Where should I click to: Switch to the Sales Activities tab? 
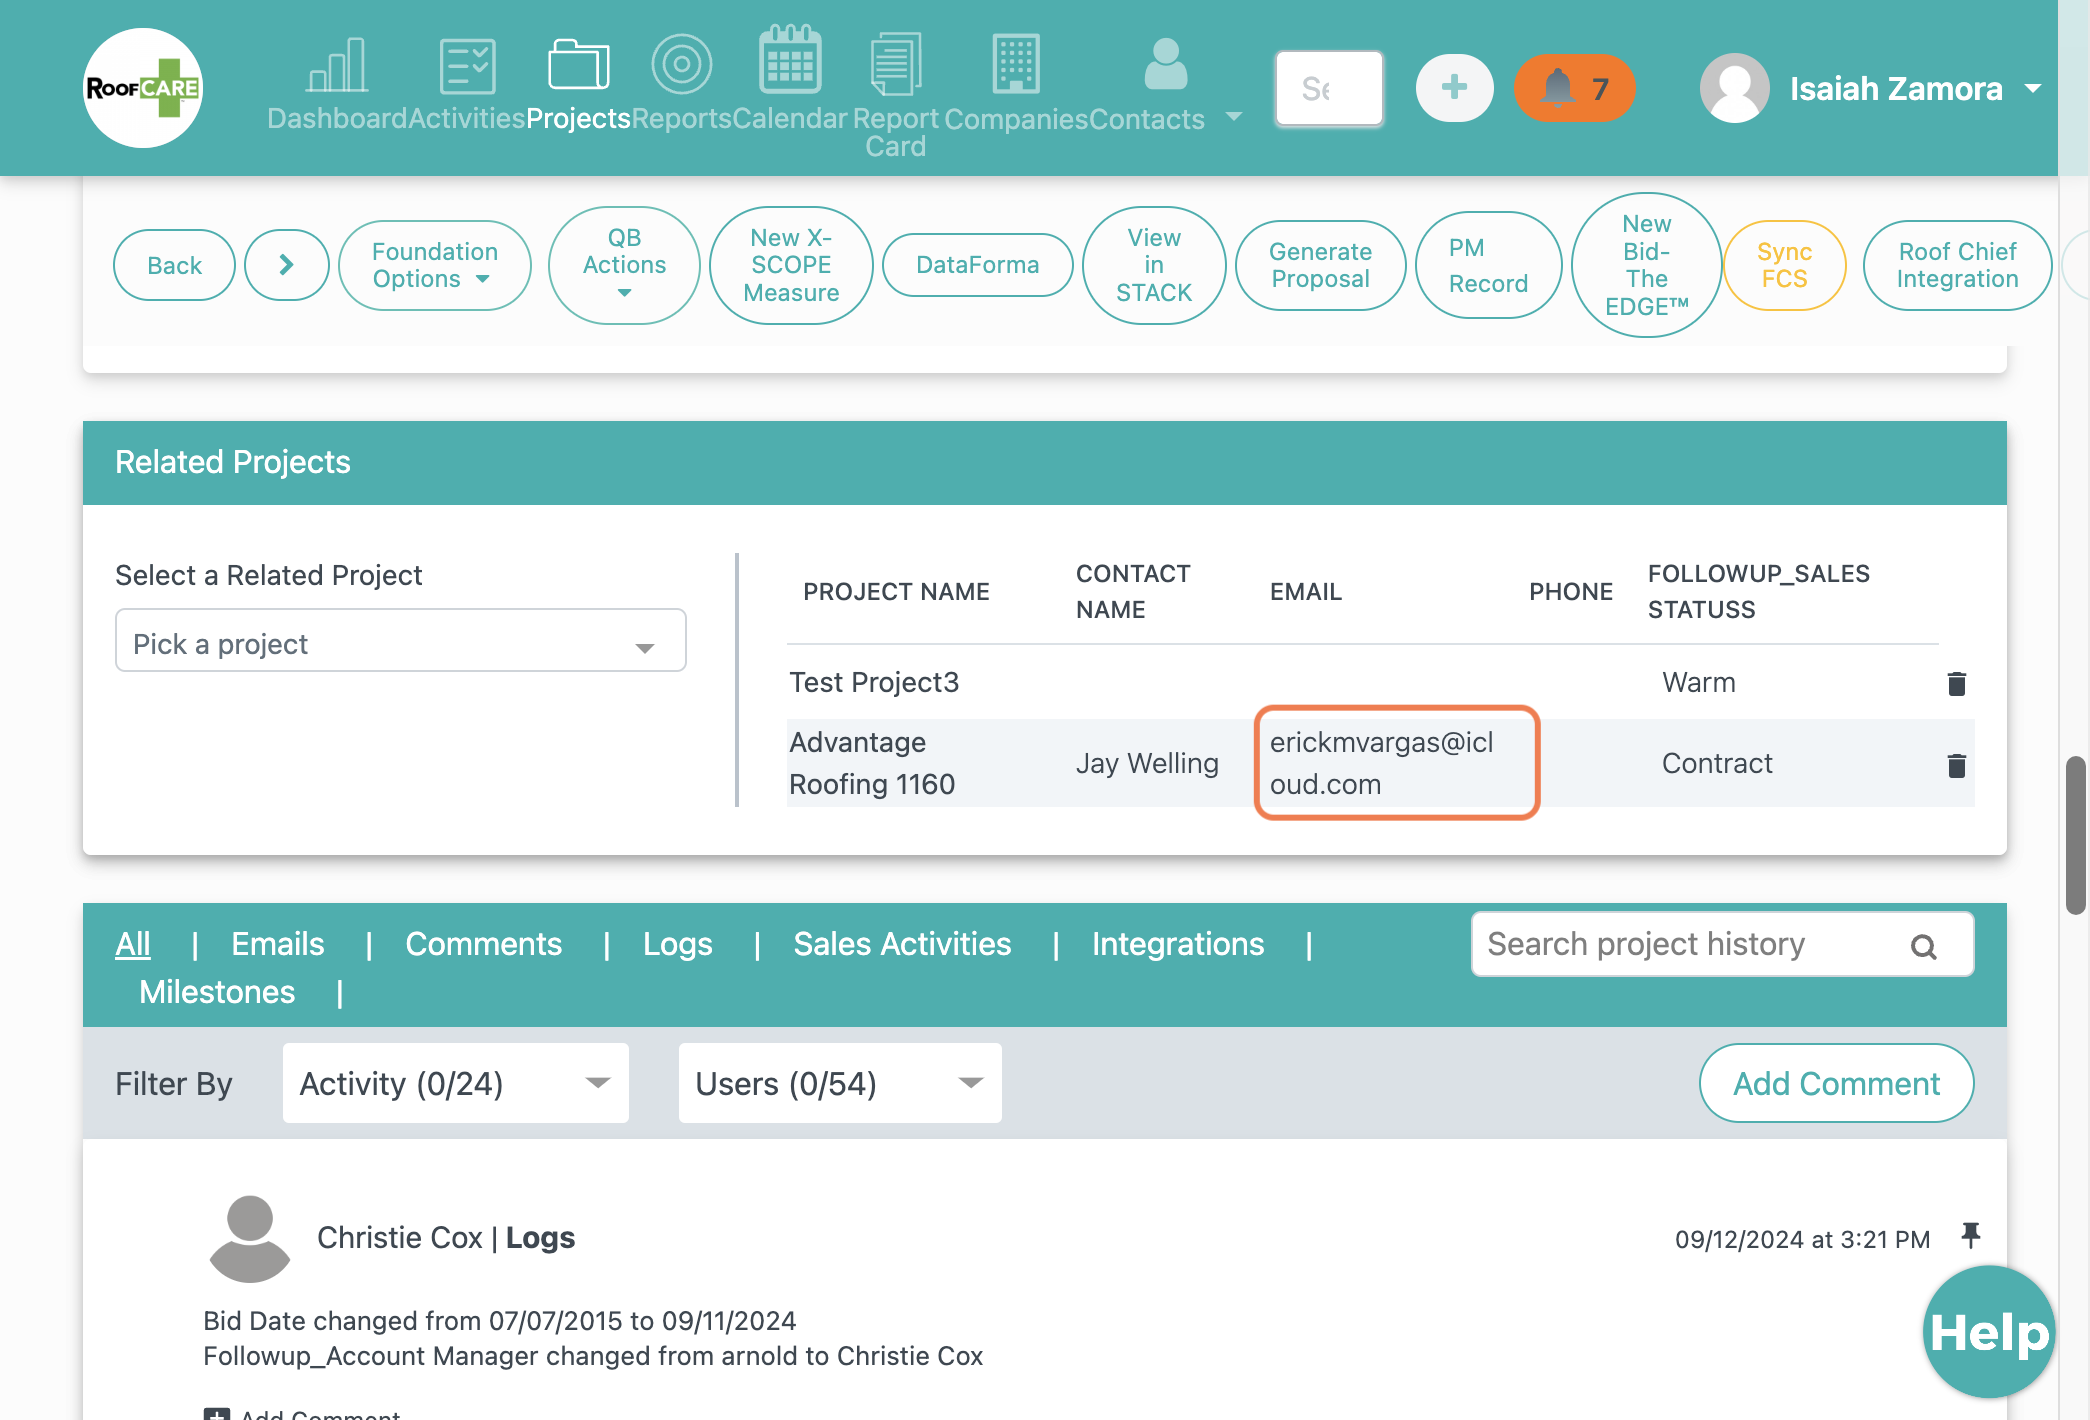[x=902, y=944]
